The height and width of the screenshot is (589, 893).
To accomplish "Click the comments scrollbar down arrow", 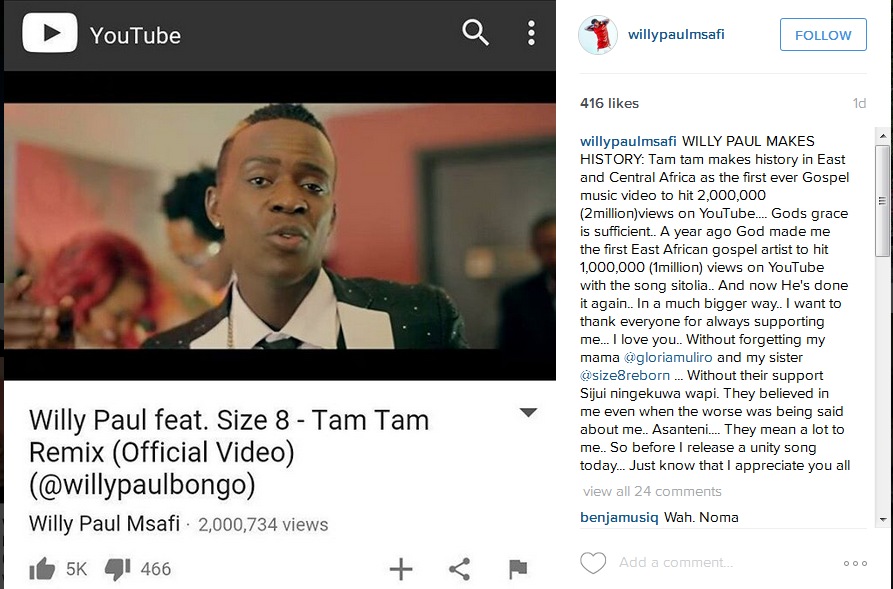I will click(x=883, y=520).
